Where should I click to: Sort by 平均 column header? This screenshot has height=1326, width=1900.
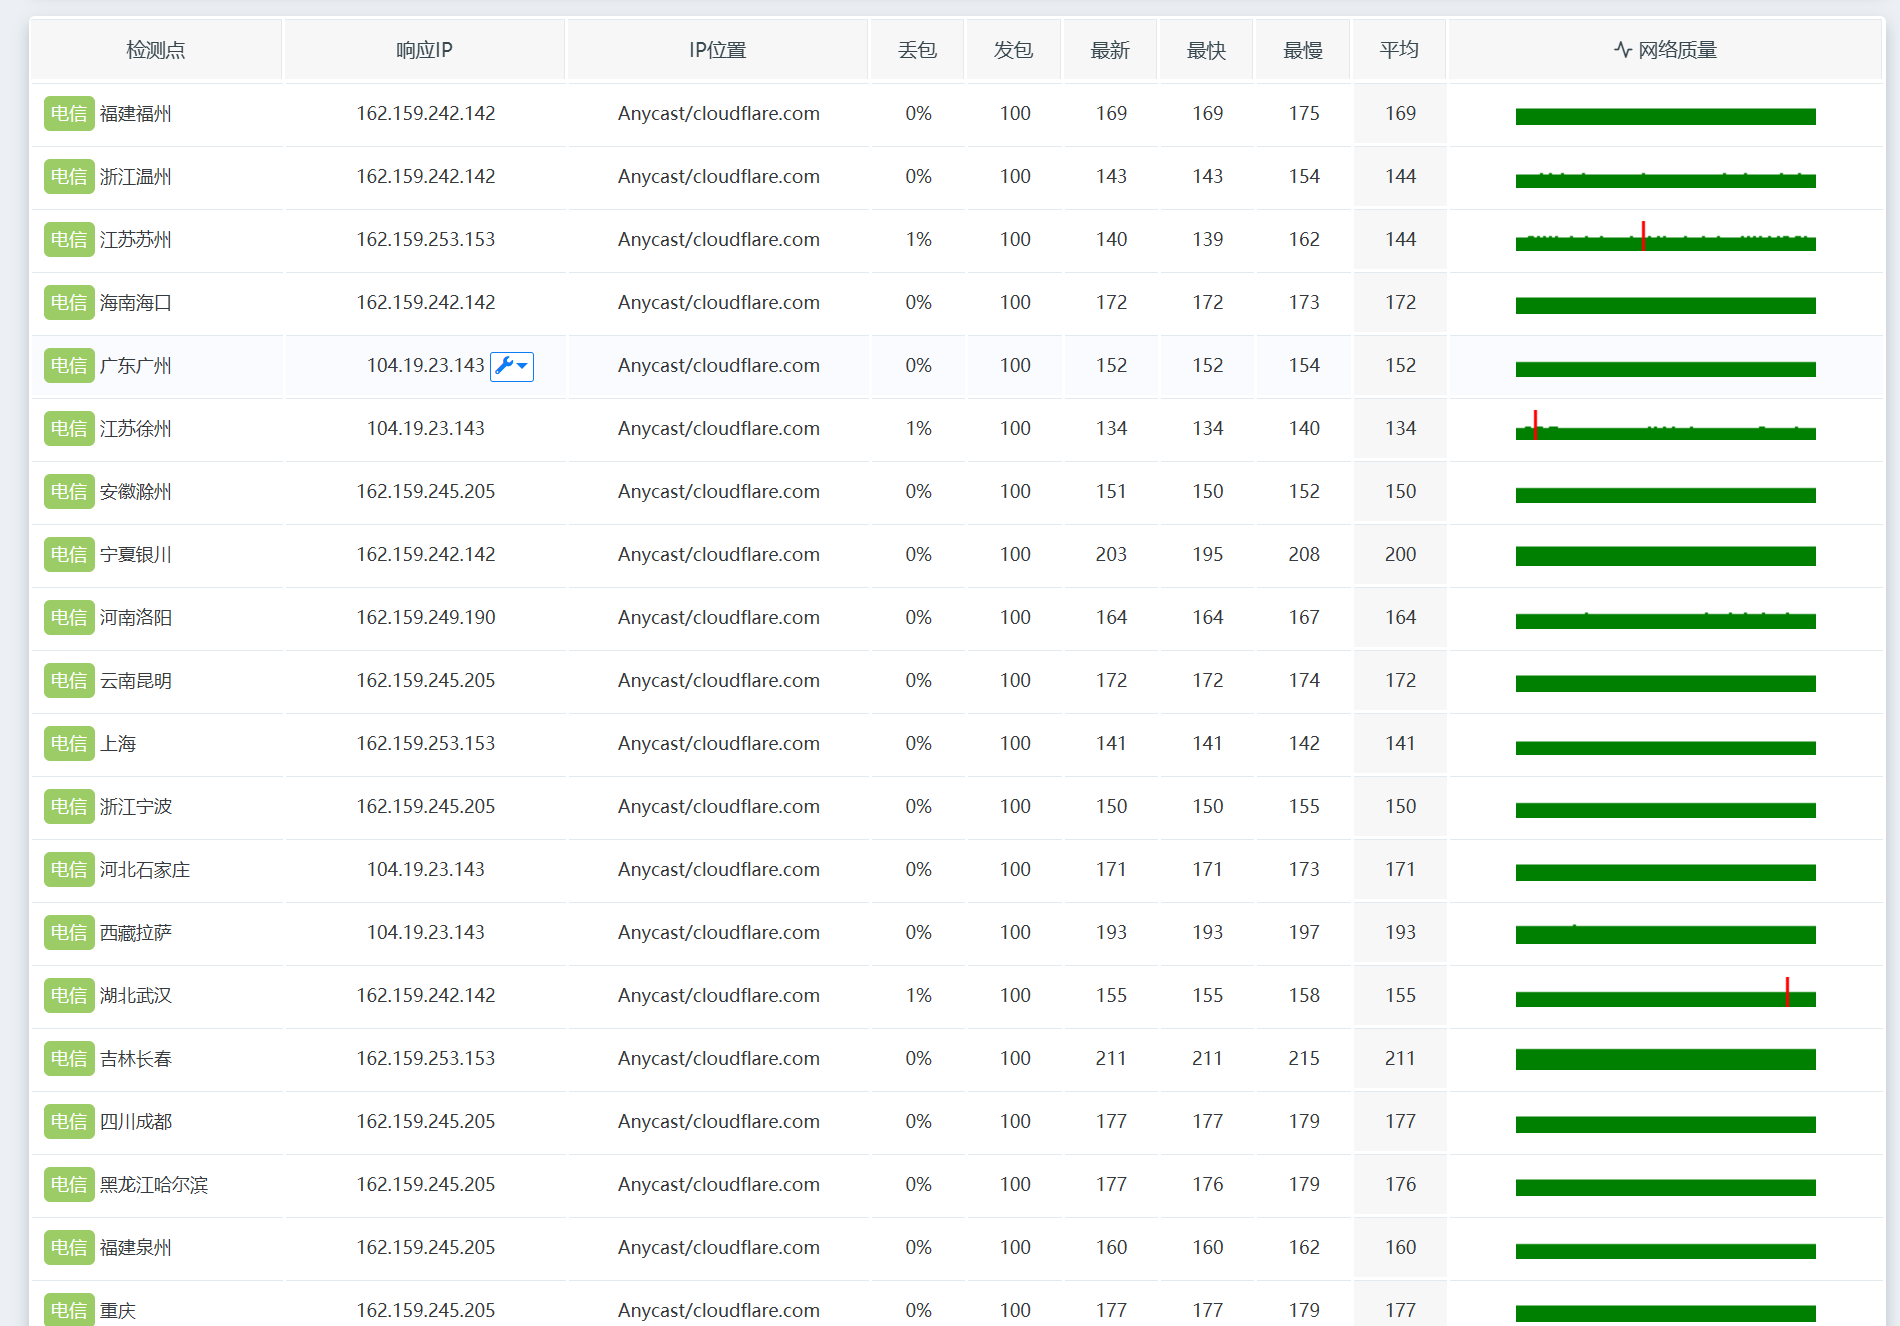(x=1399, y=50)
